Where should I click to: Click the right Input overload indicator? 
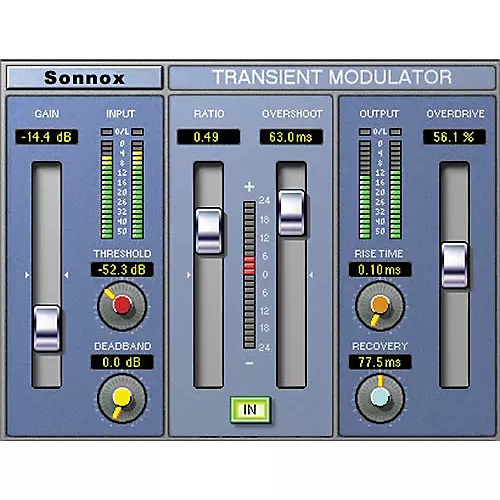click(138, 132)
